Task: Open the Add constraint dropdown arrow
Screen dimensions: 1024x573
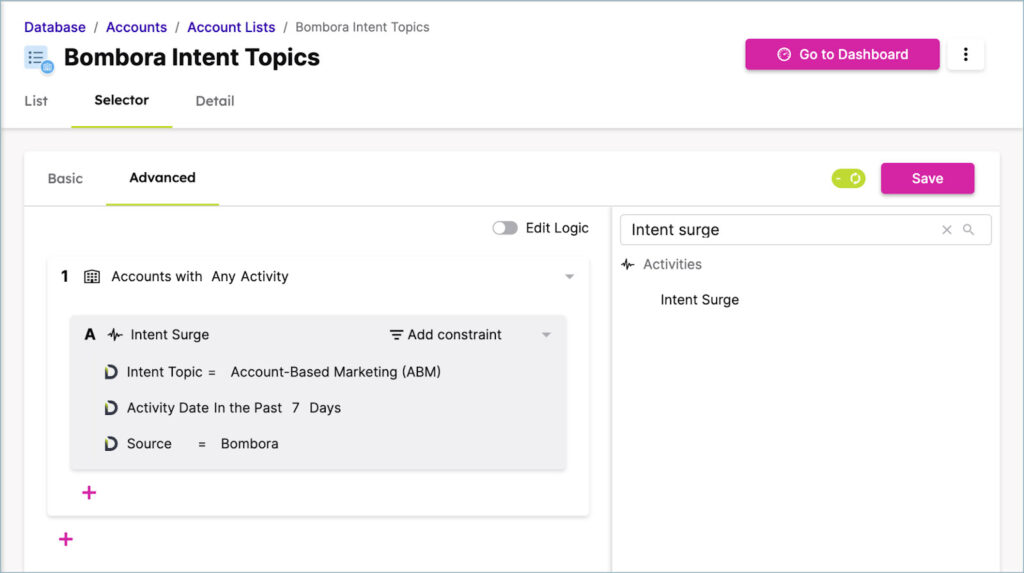Action: tap(546, 335)
